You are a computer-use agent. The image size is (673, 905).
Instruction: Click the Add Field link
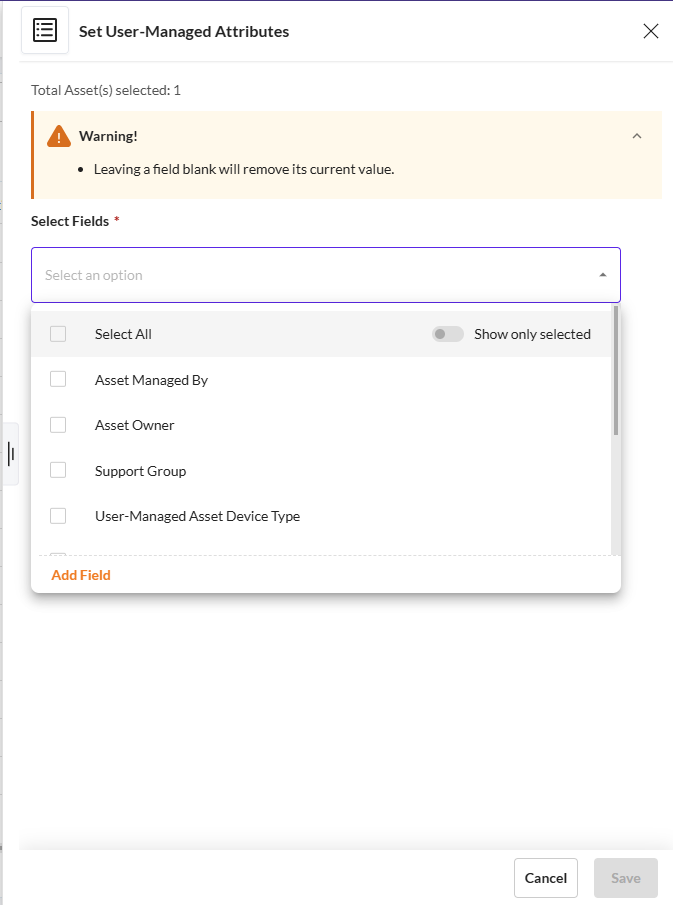tap(81, 575)
